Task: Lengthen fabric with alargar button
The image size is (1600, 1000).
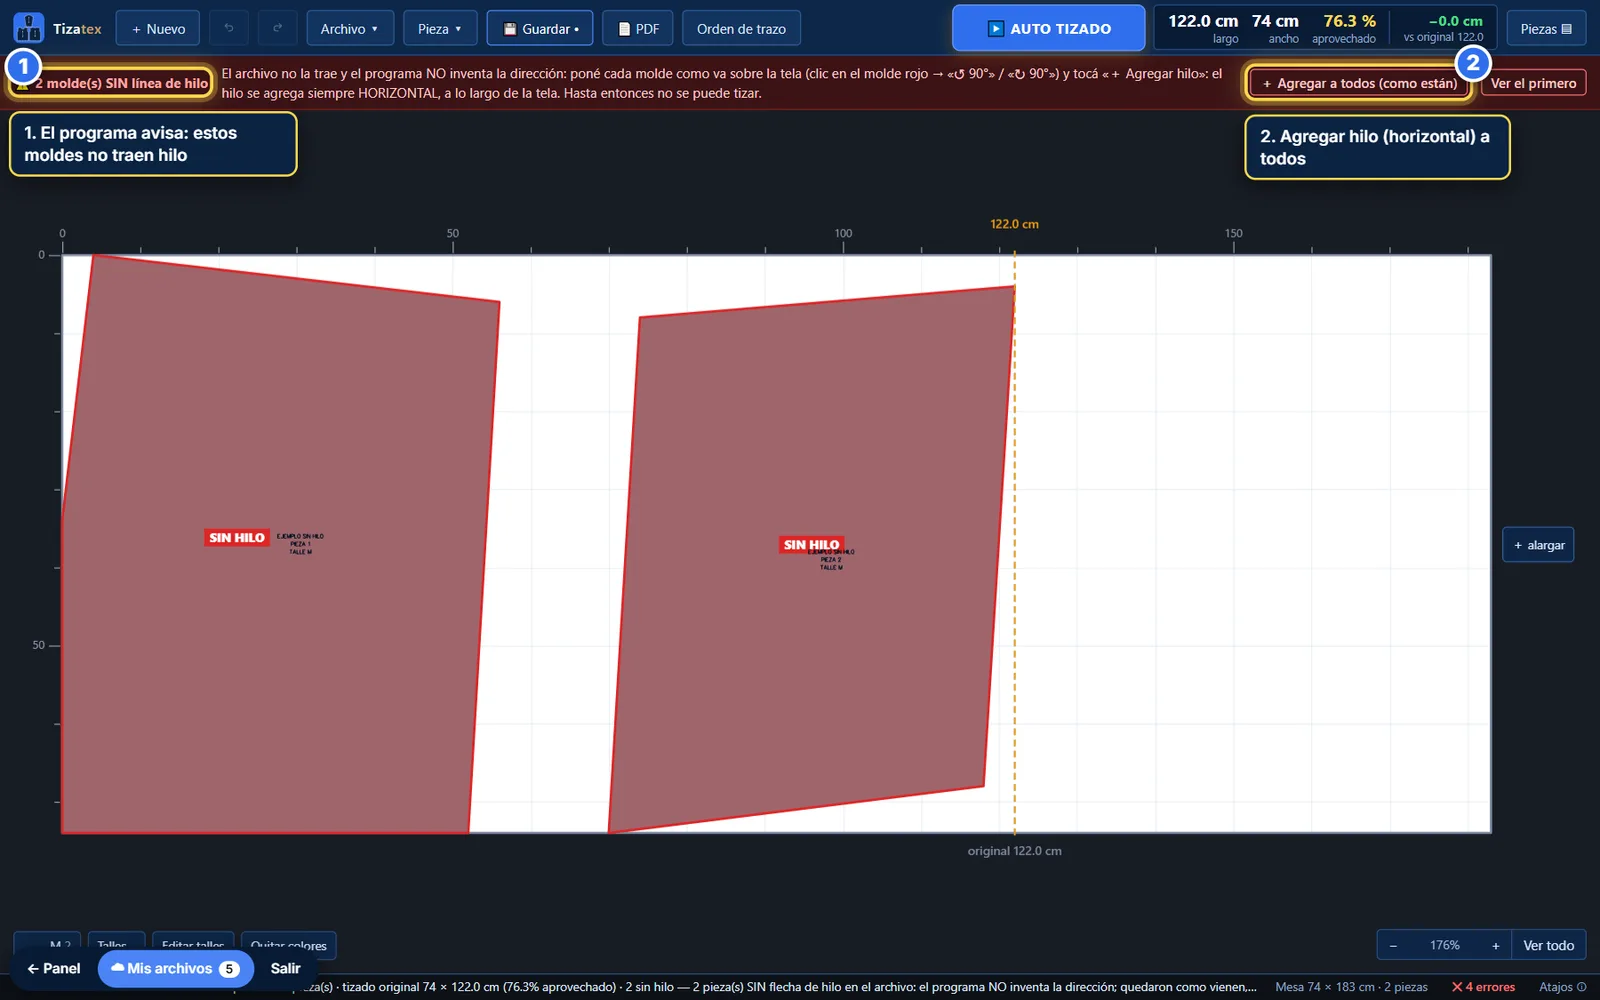Action: click(1538, 545)
